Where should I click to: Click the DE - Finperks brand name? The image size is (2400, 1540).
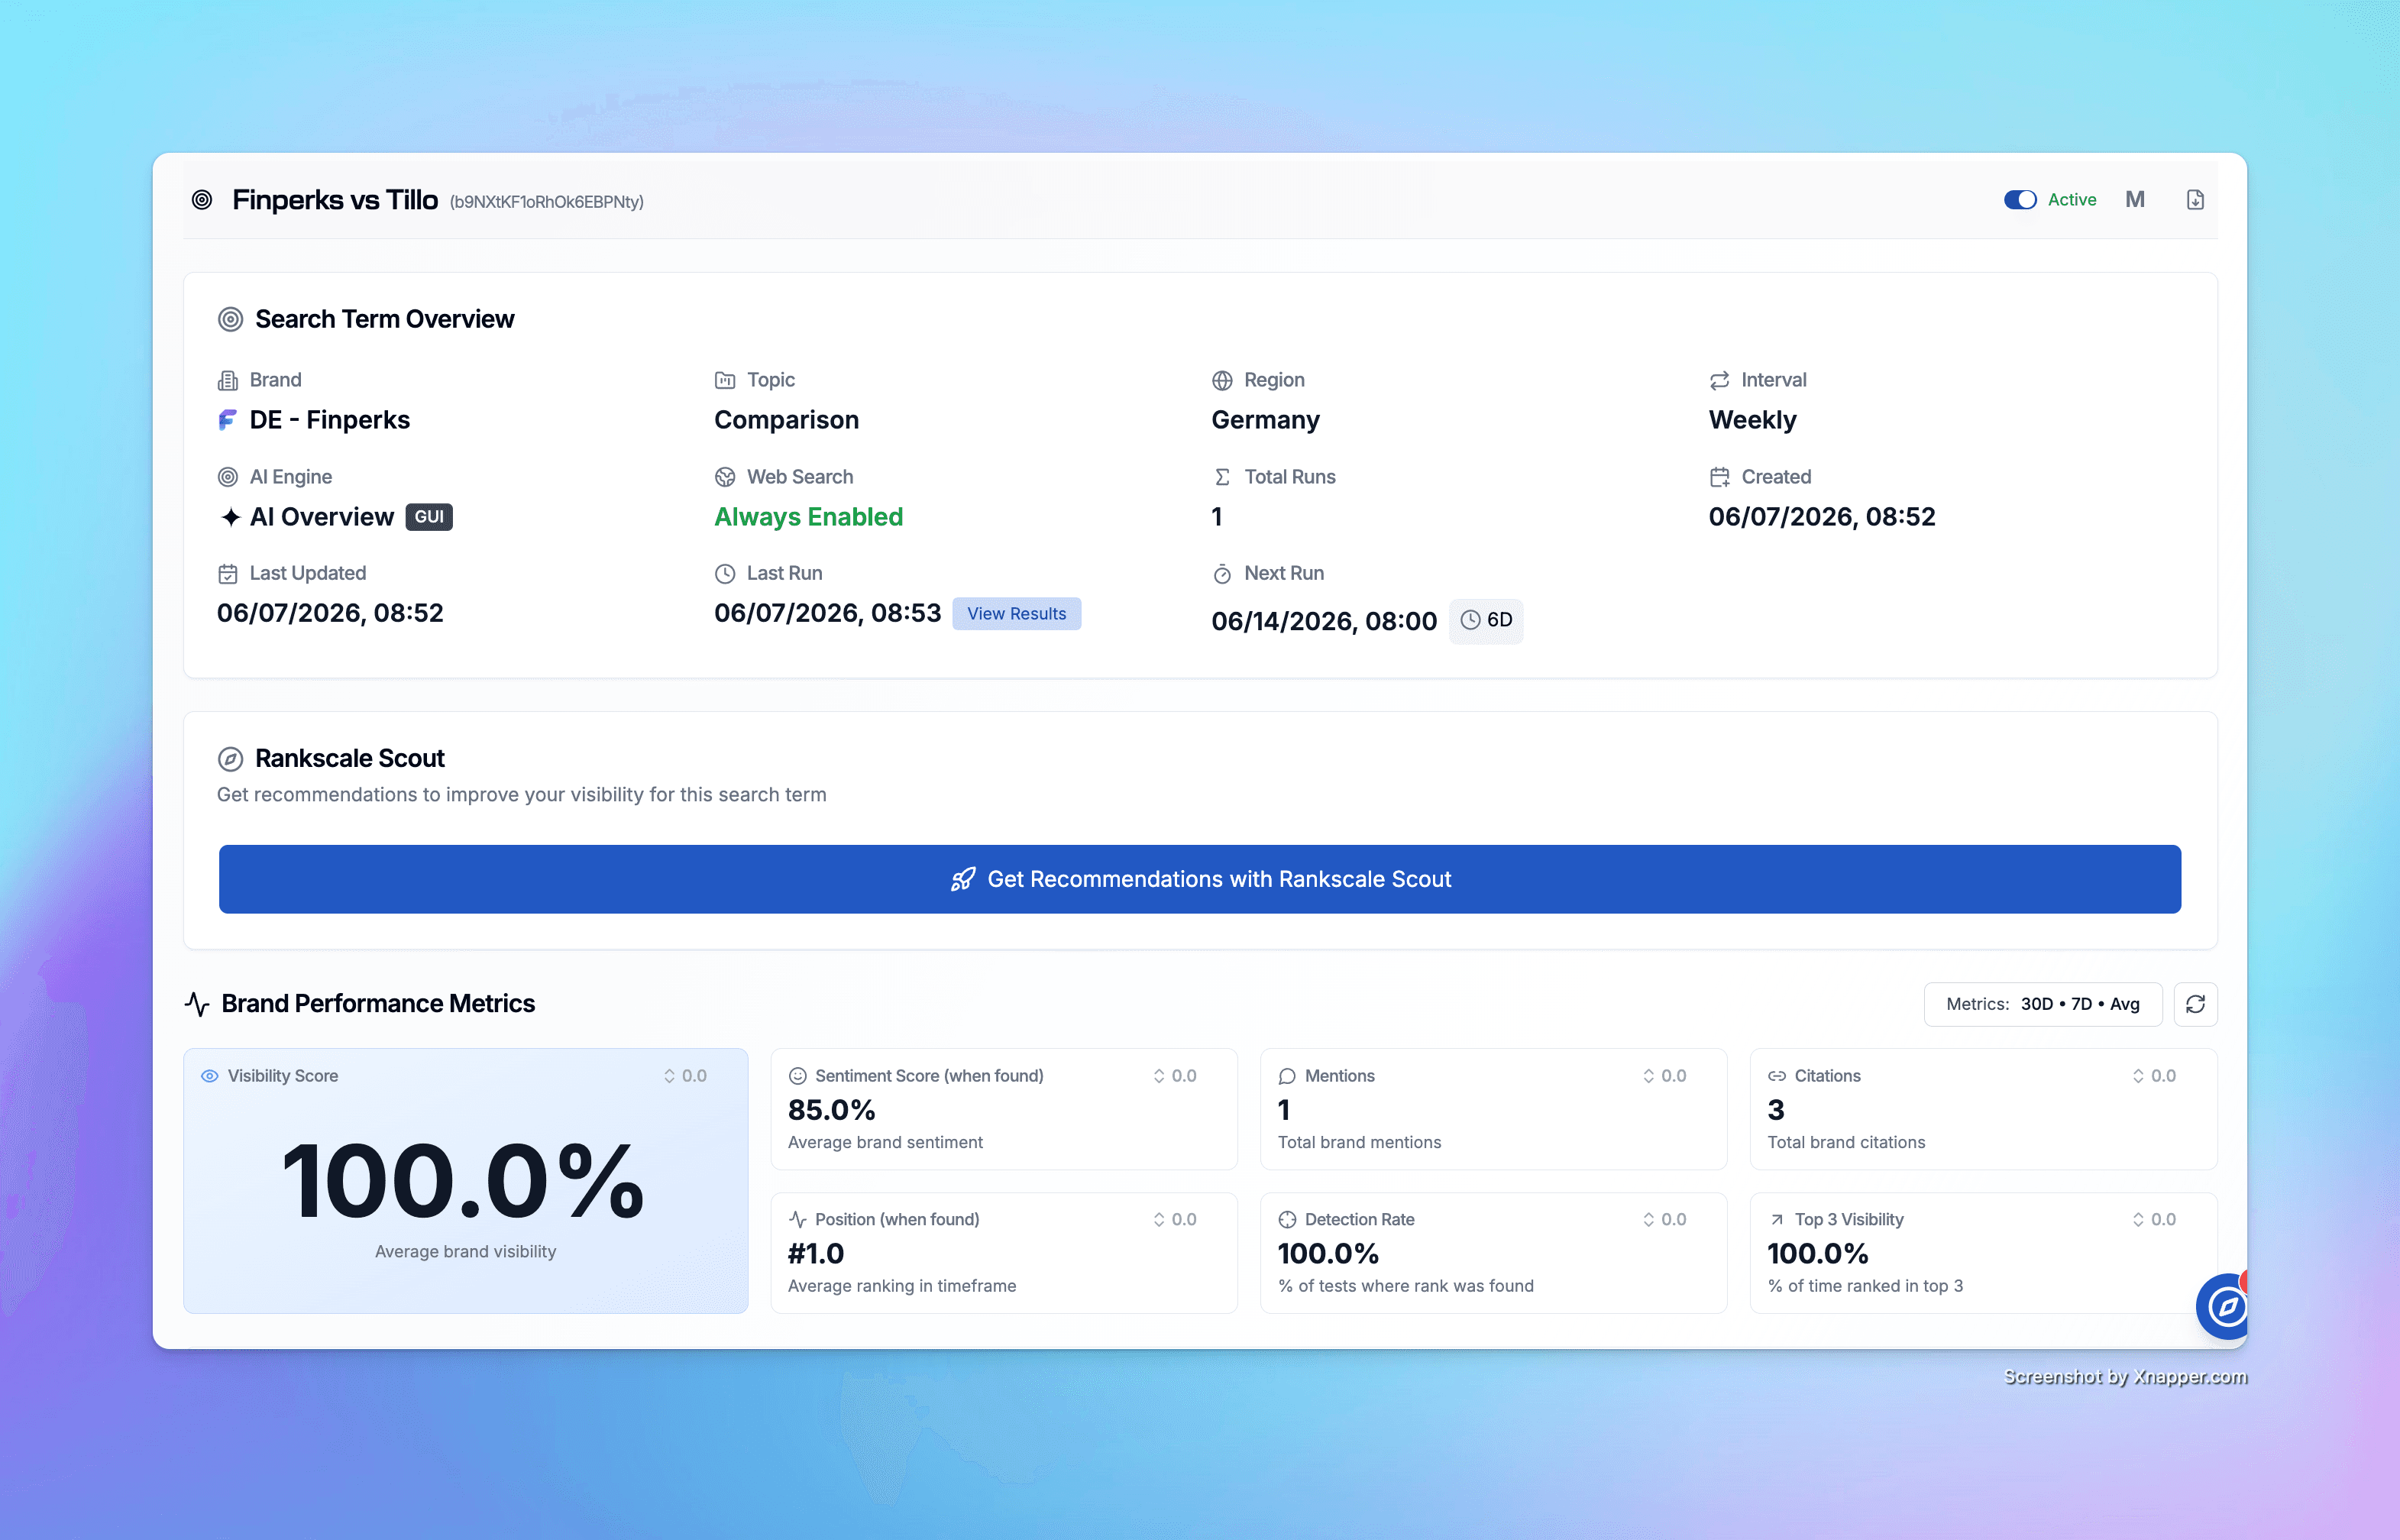tap(329, 420)
